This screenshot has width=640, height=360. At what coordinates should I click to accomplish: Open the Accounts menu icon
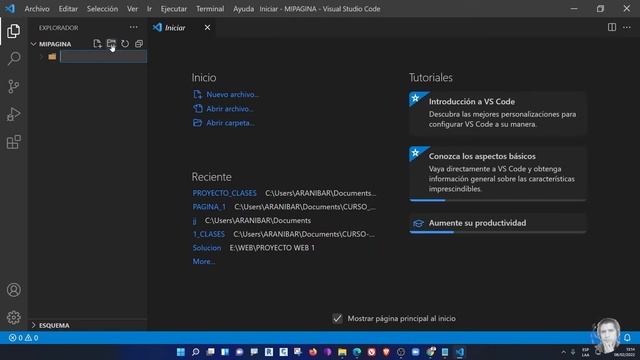(x=13, y=290)
